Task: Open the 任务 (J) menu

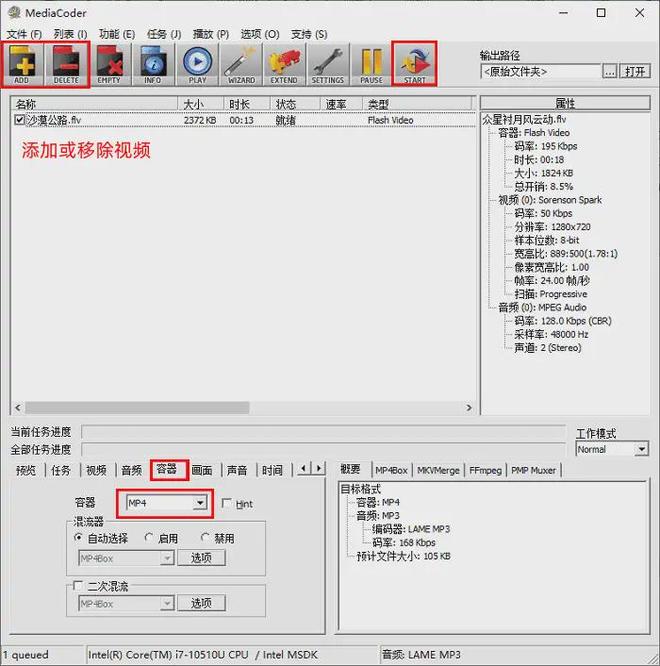Action: point(164,34)
